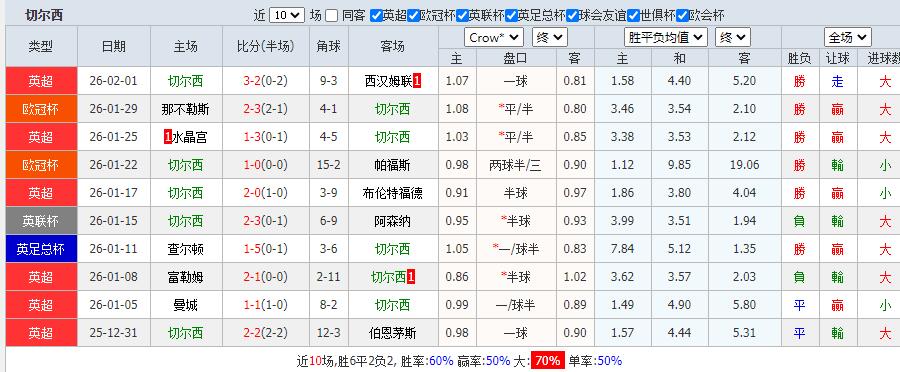Click the 单率:50% statistic
The image size is (900, 372).
click(x=595, y=361)
